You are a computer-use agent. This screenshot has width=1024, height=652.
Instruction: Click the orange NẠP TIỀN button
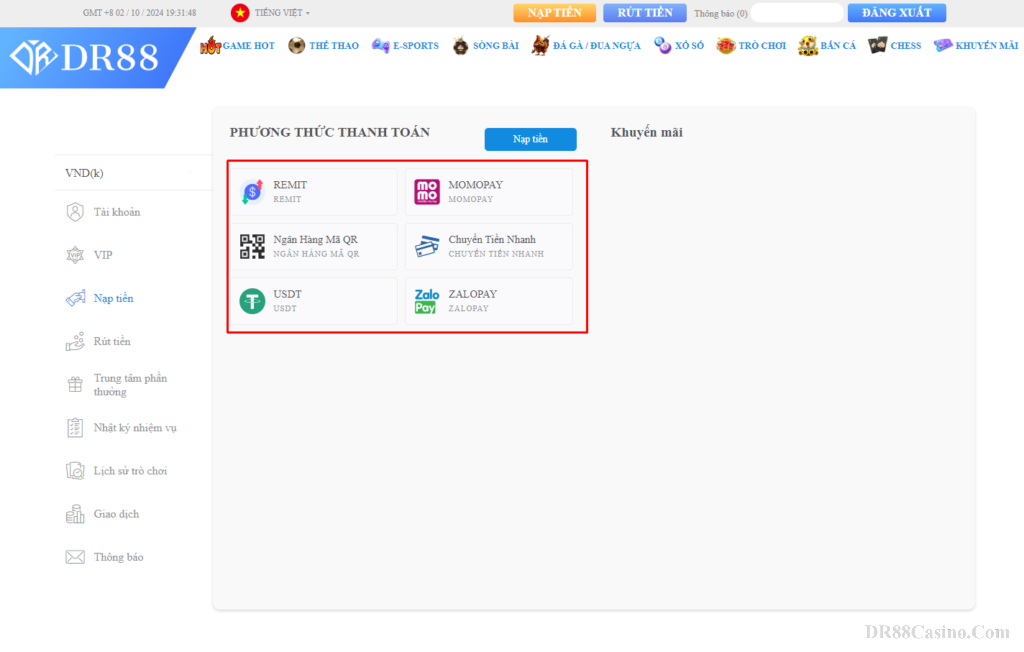pyautogui.click(x=554, y=12)
